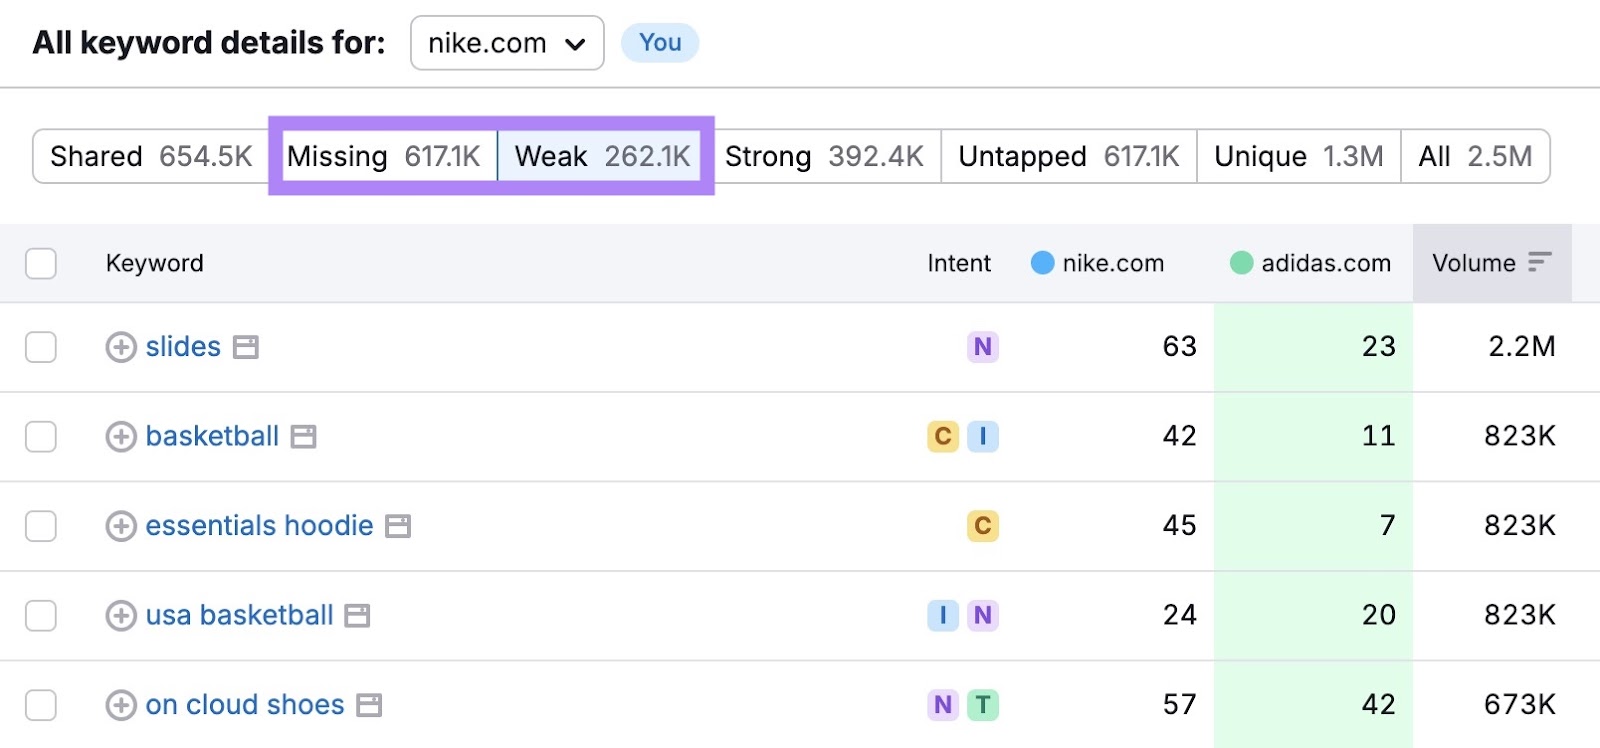Select the checkbox for usa basketball row

click(41, 616)
